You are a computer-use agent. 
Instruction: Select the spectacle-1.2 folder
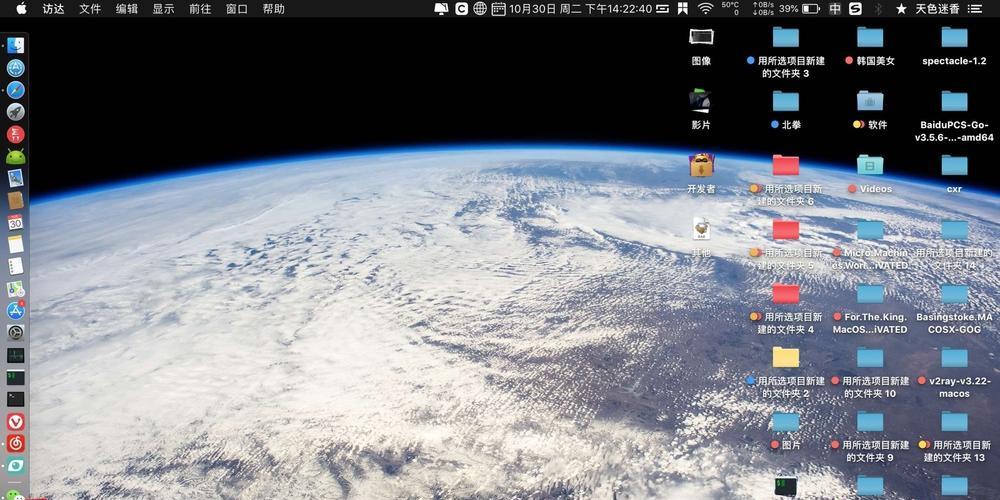click(x=954, y=37)
